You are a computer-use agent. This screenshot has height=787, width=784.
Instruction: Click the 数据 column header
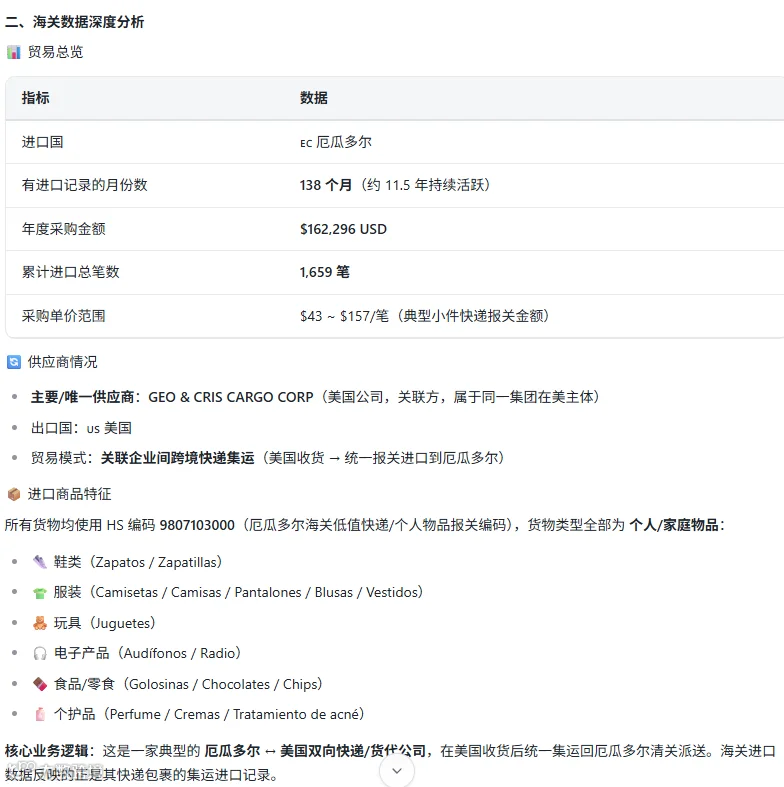coord(314,98)
